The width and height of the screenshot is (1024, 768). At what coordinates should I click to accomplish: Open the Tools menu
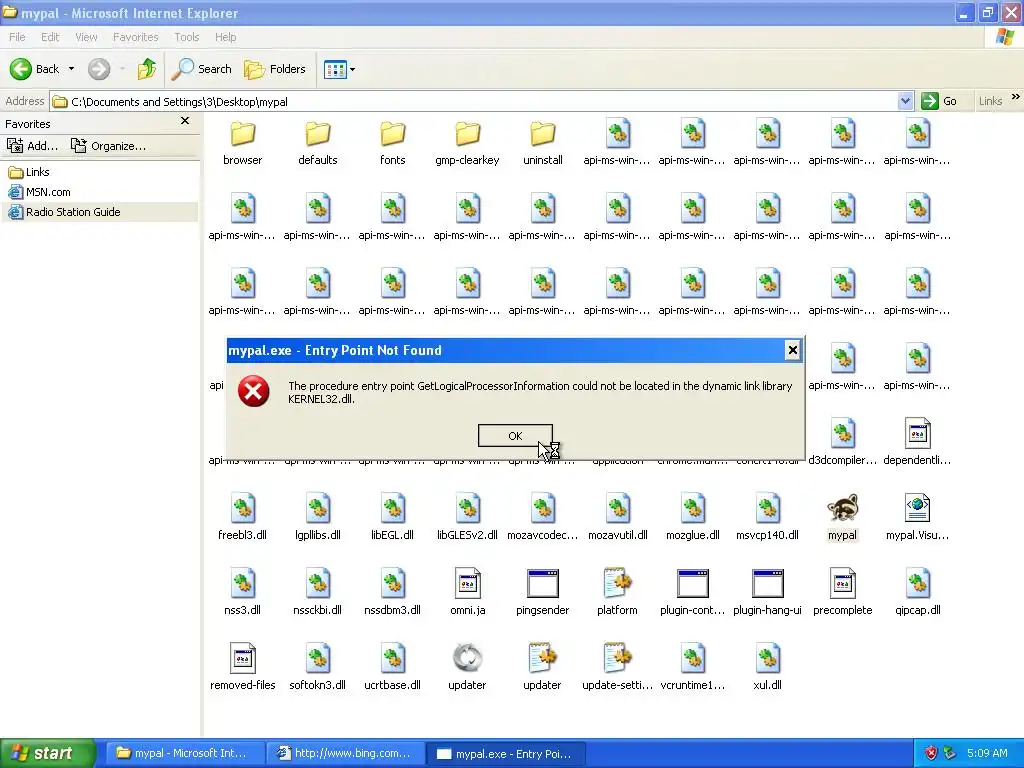point(186,37)
